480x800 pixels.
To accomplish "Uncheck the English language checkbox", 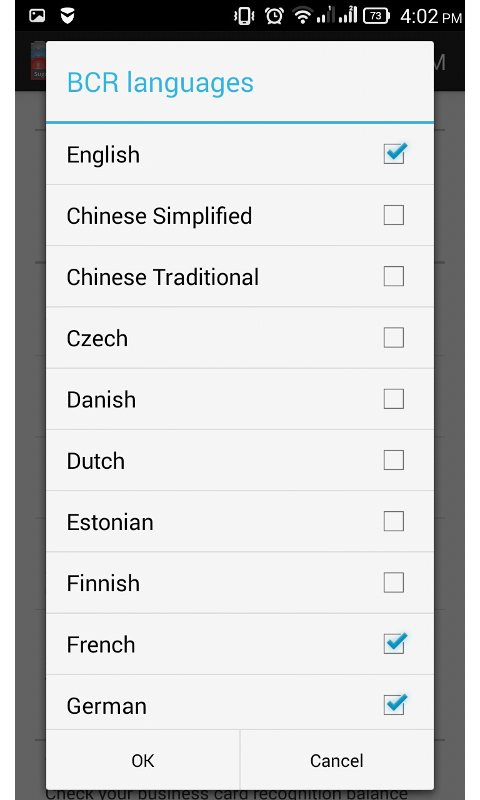I will pos(395,154).
